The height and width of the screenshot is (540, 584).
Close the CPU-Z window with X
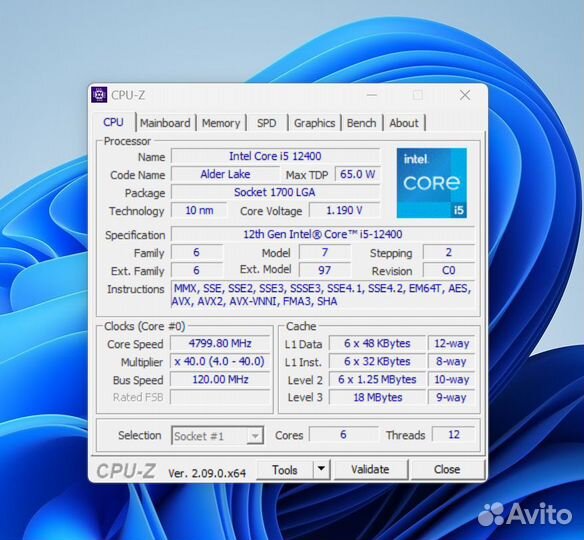465,95
